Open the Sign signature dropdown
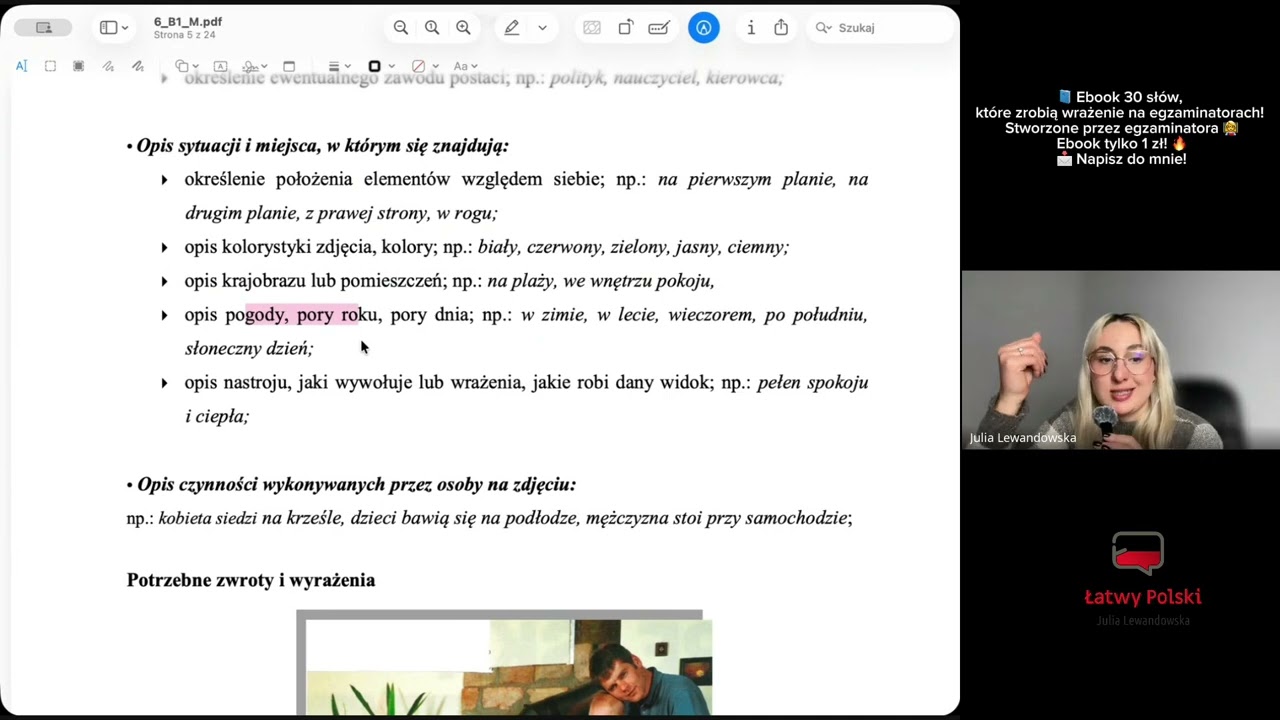This screenshot has height=720, width=1280. [254, 66]
